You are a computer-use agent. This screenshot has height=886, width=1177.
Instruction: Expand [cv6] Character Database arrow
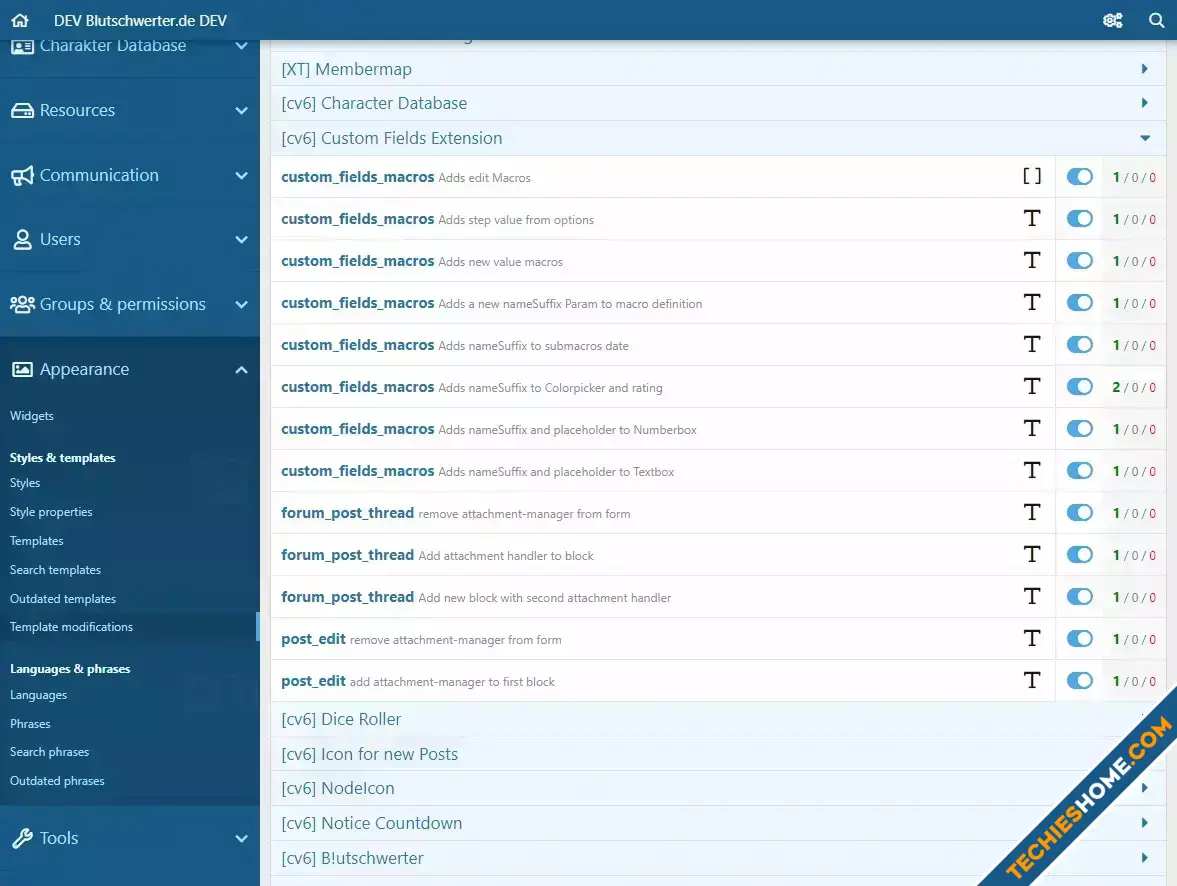[1145, 103]
